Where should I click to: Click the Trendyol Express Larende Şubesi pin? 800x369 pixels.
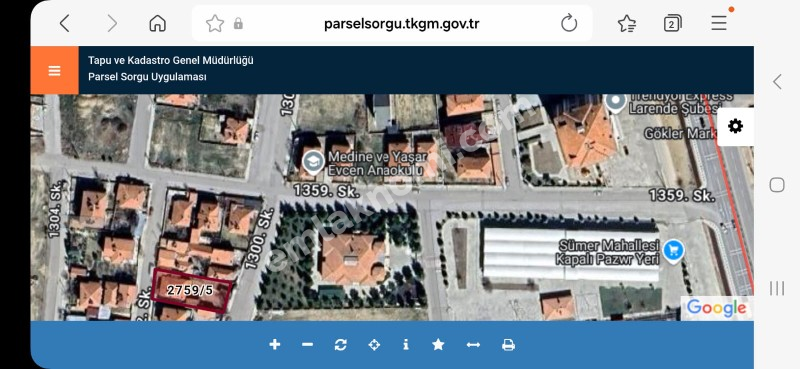615,102
